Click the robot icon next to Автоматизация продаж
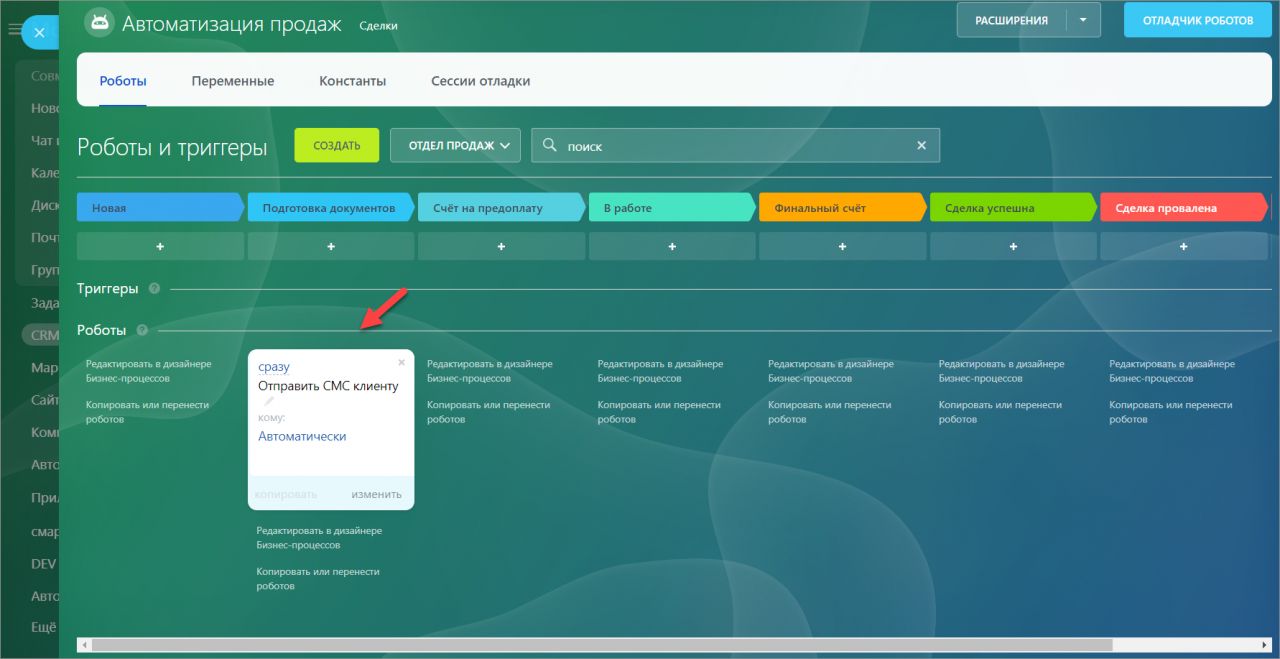Screen dimensions: 1280x659 98,22
